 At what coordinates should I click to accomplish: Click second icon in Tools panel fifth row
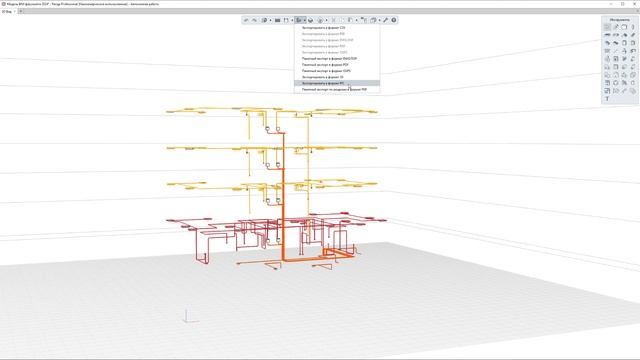click(x=616, y=59)
